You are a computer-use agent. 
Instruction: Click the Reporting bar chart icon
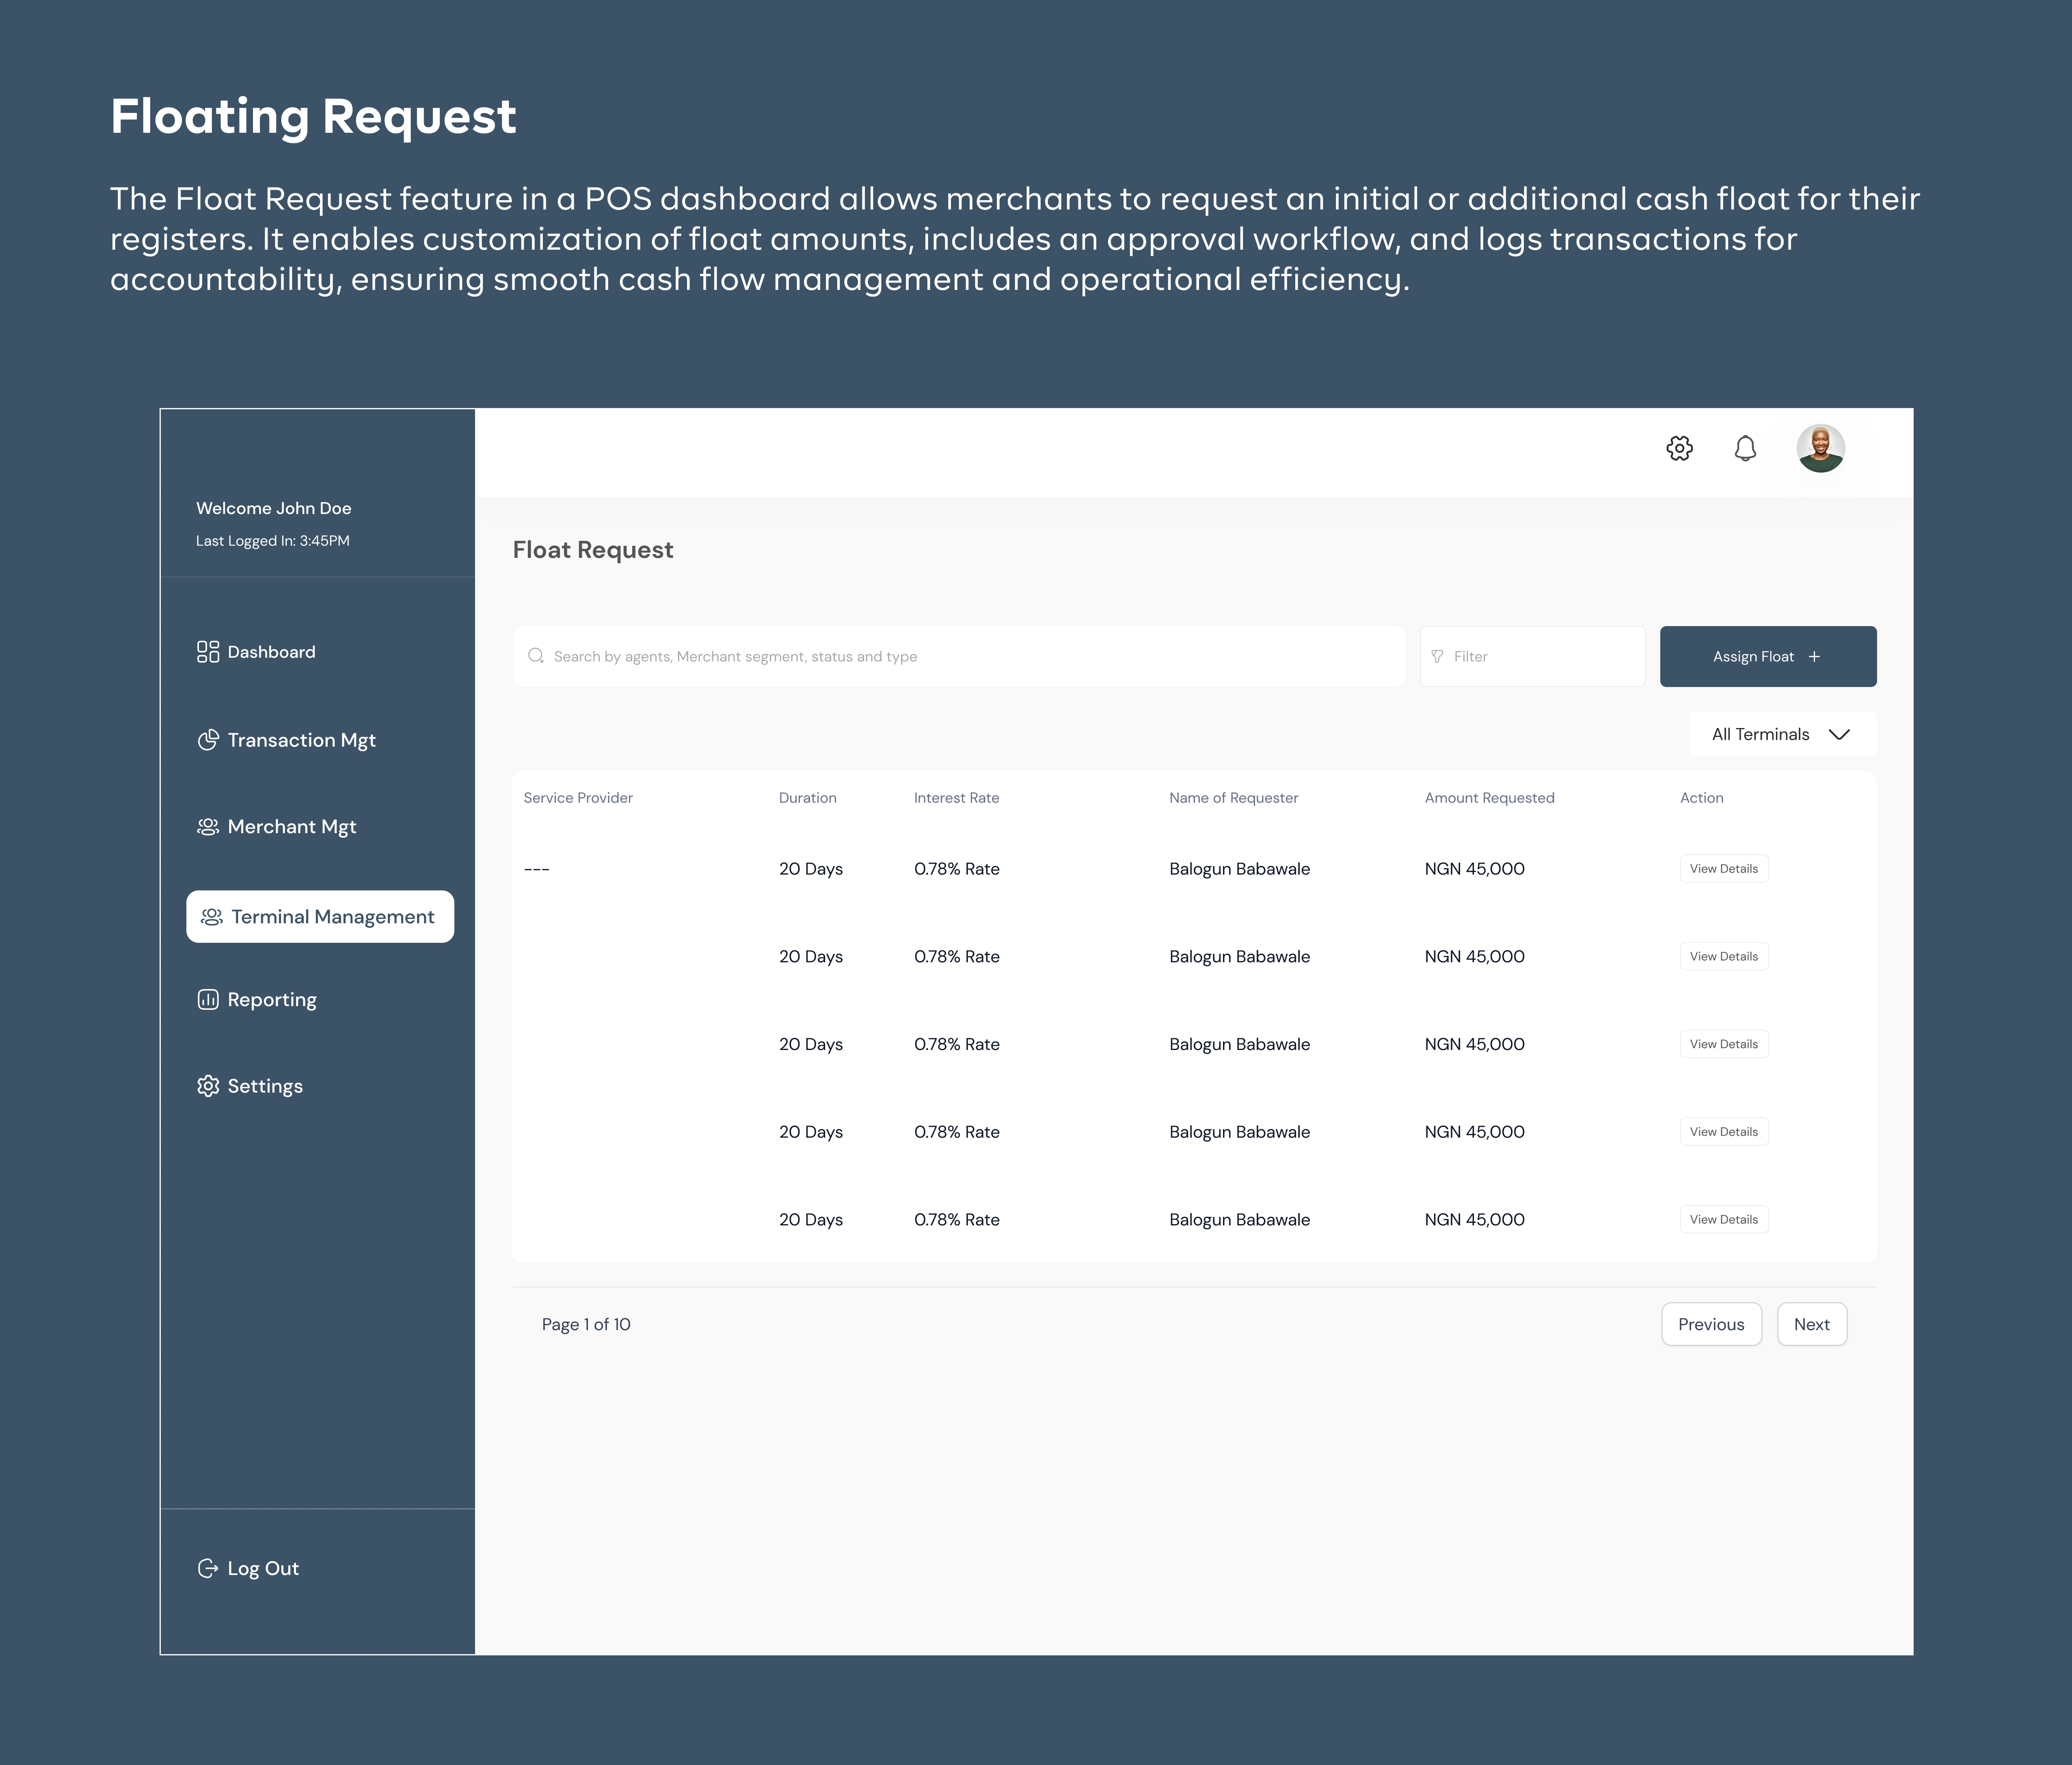tap(208, 1000)
